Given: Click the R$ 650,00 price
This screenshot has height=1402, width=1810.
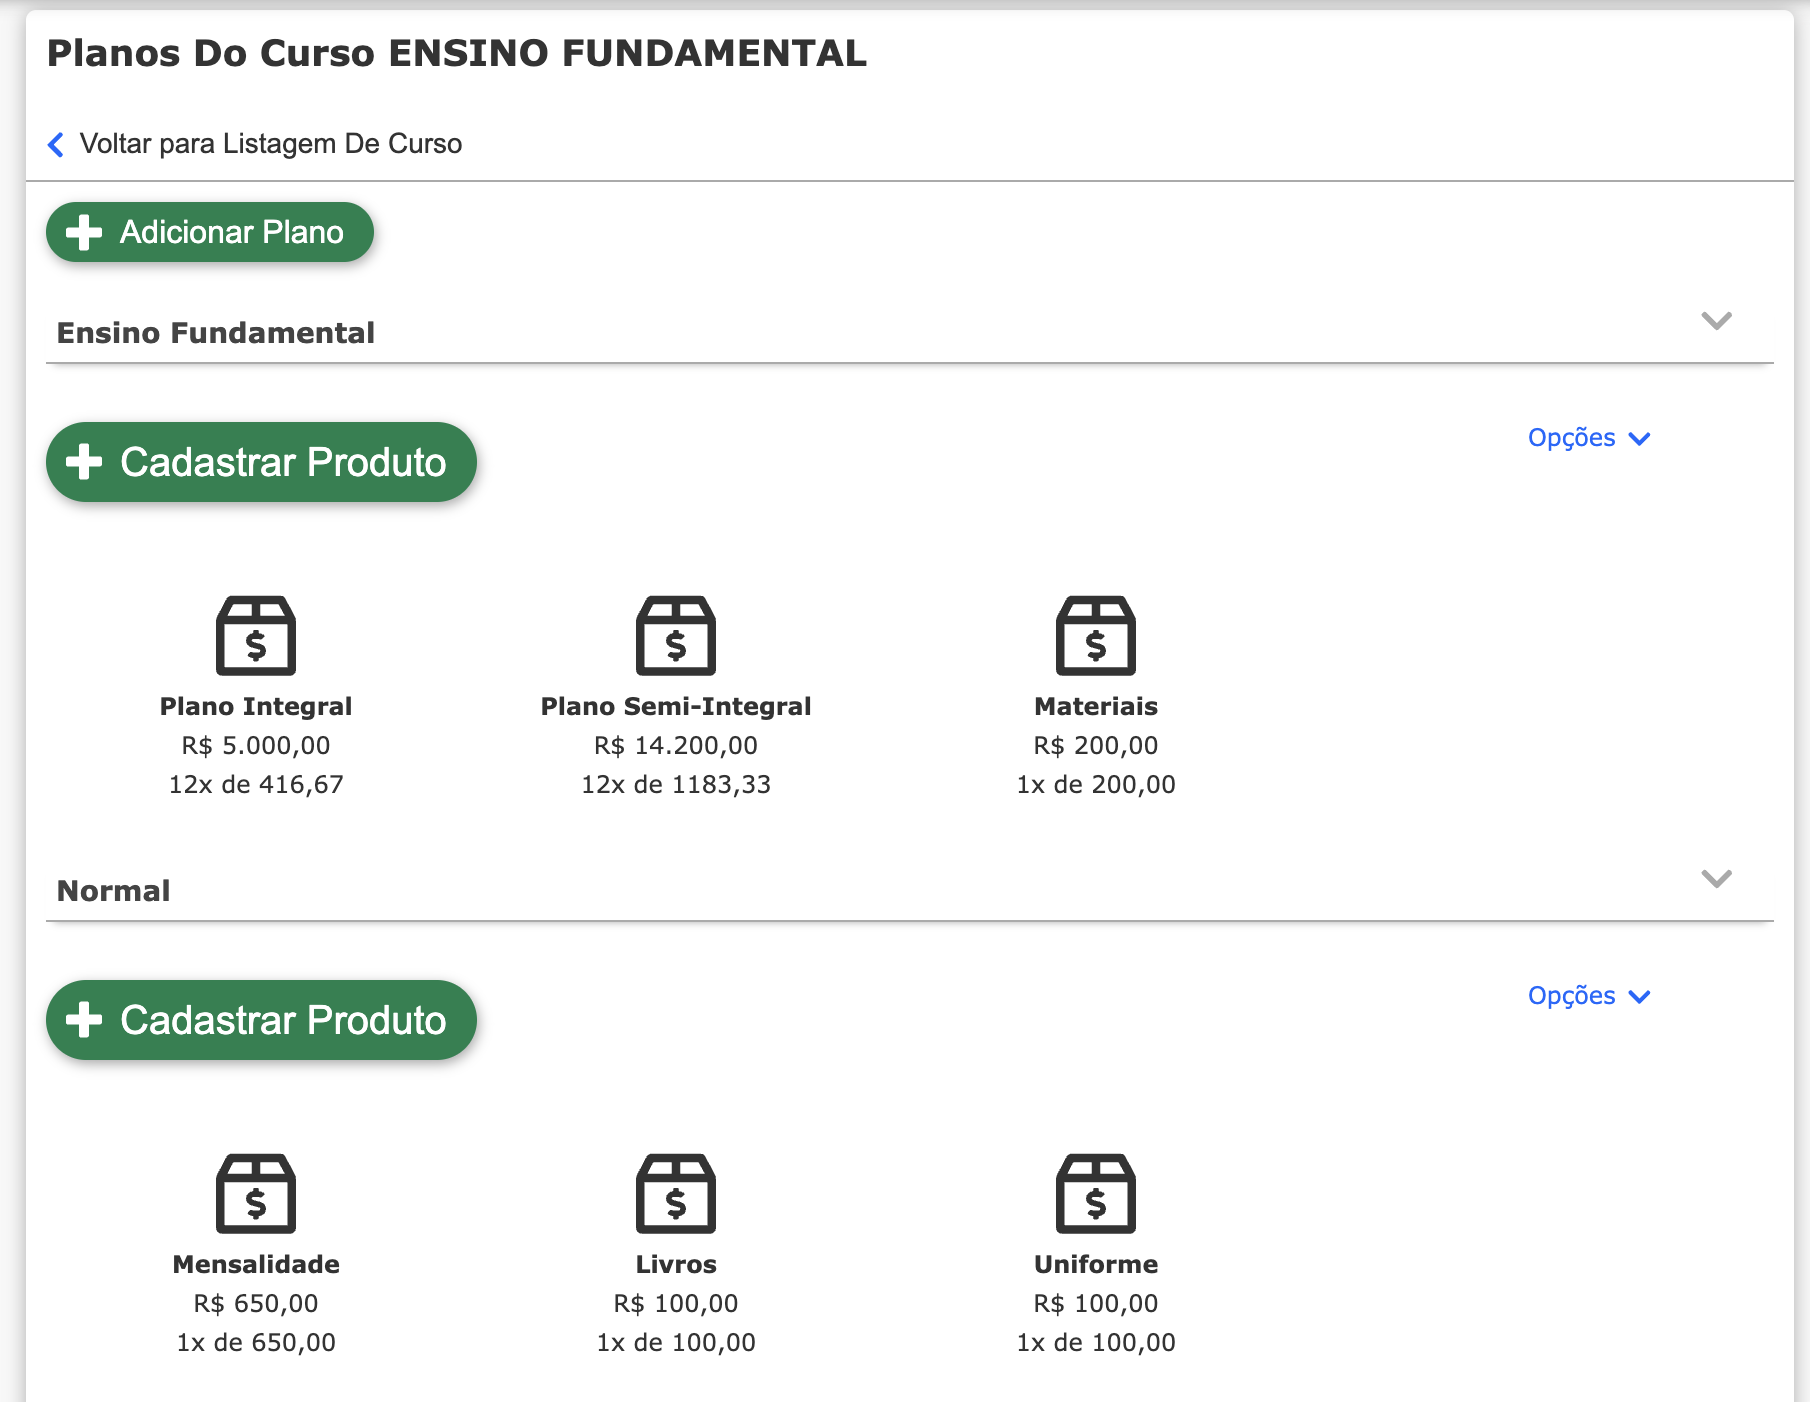Looking at the screenshot, I should (256, 1304).
